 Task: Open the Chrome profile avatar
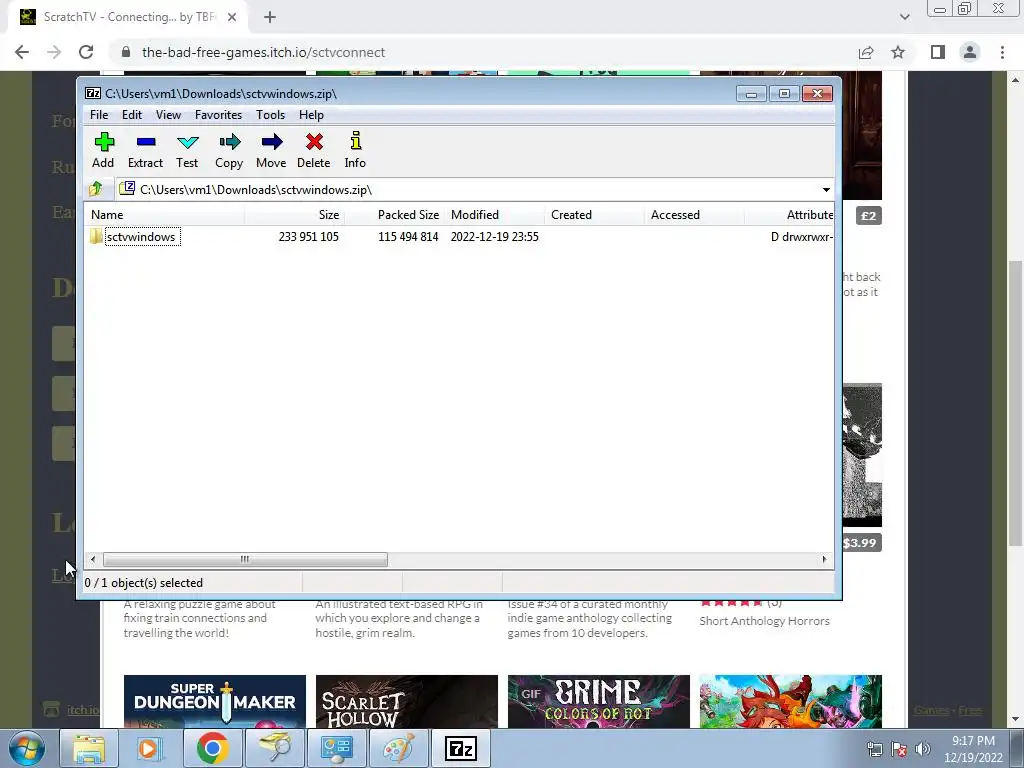coord(970,52)
